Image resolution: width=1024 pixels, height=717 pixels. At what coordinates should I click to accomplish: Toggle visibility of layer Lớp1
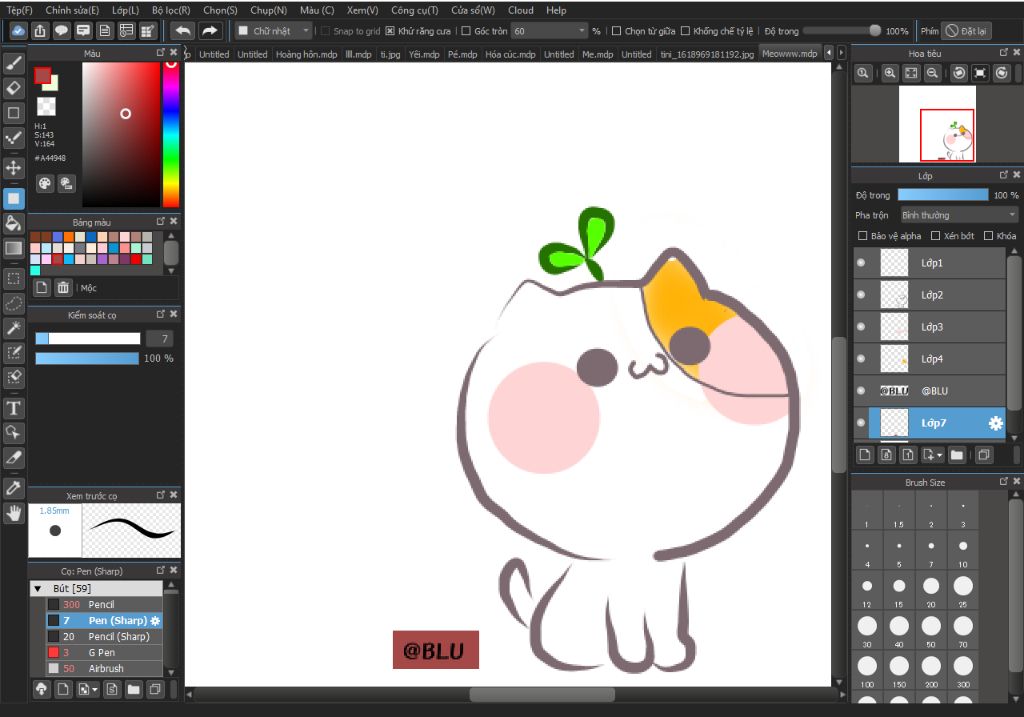861,263
